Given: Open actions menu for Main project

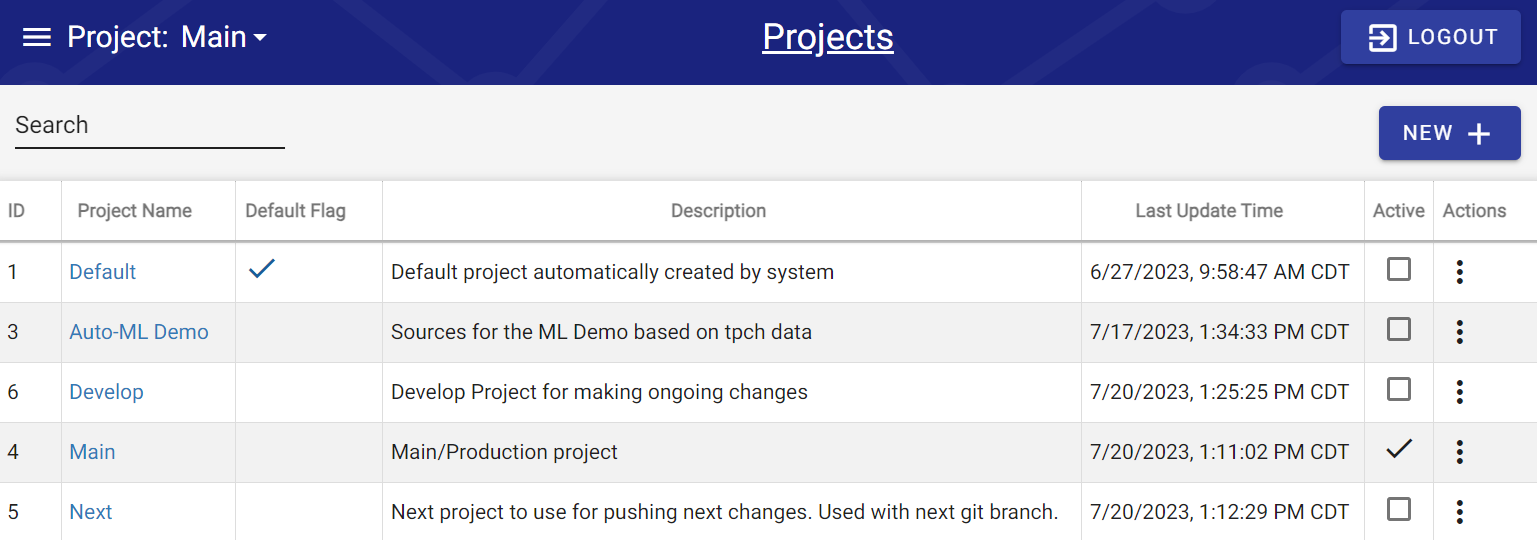Looking at the screenshot, I should tap(1460, 452).
